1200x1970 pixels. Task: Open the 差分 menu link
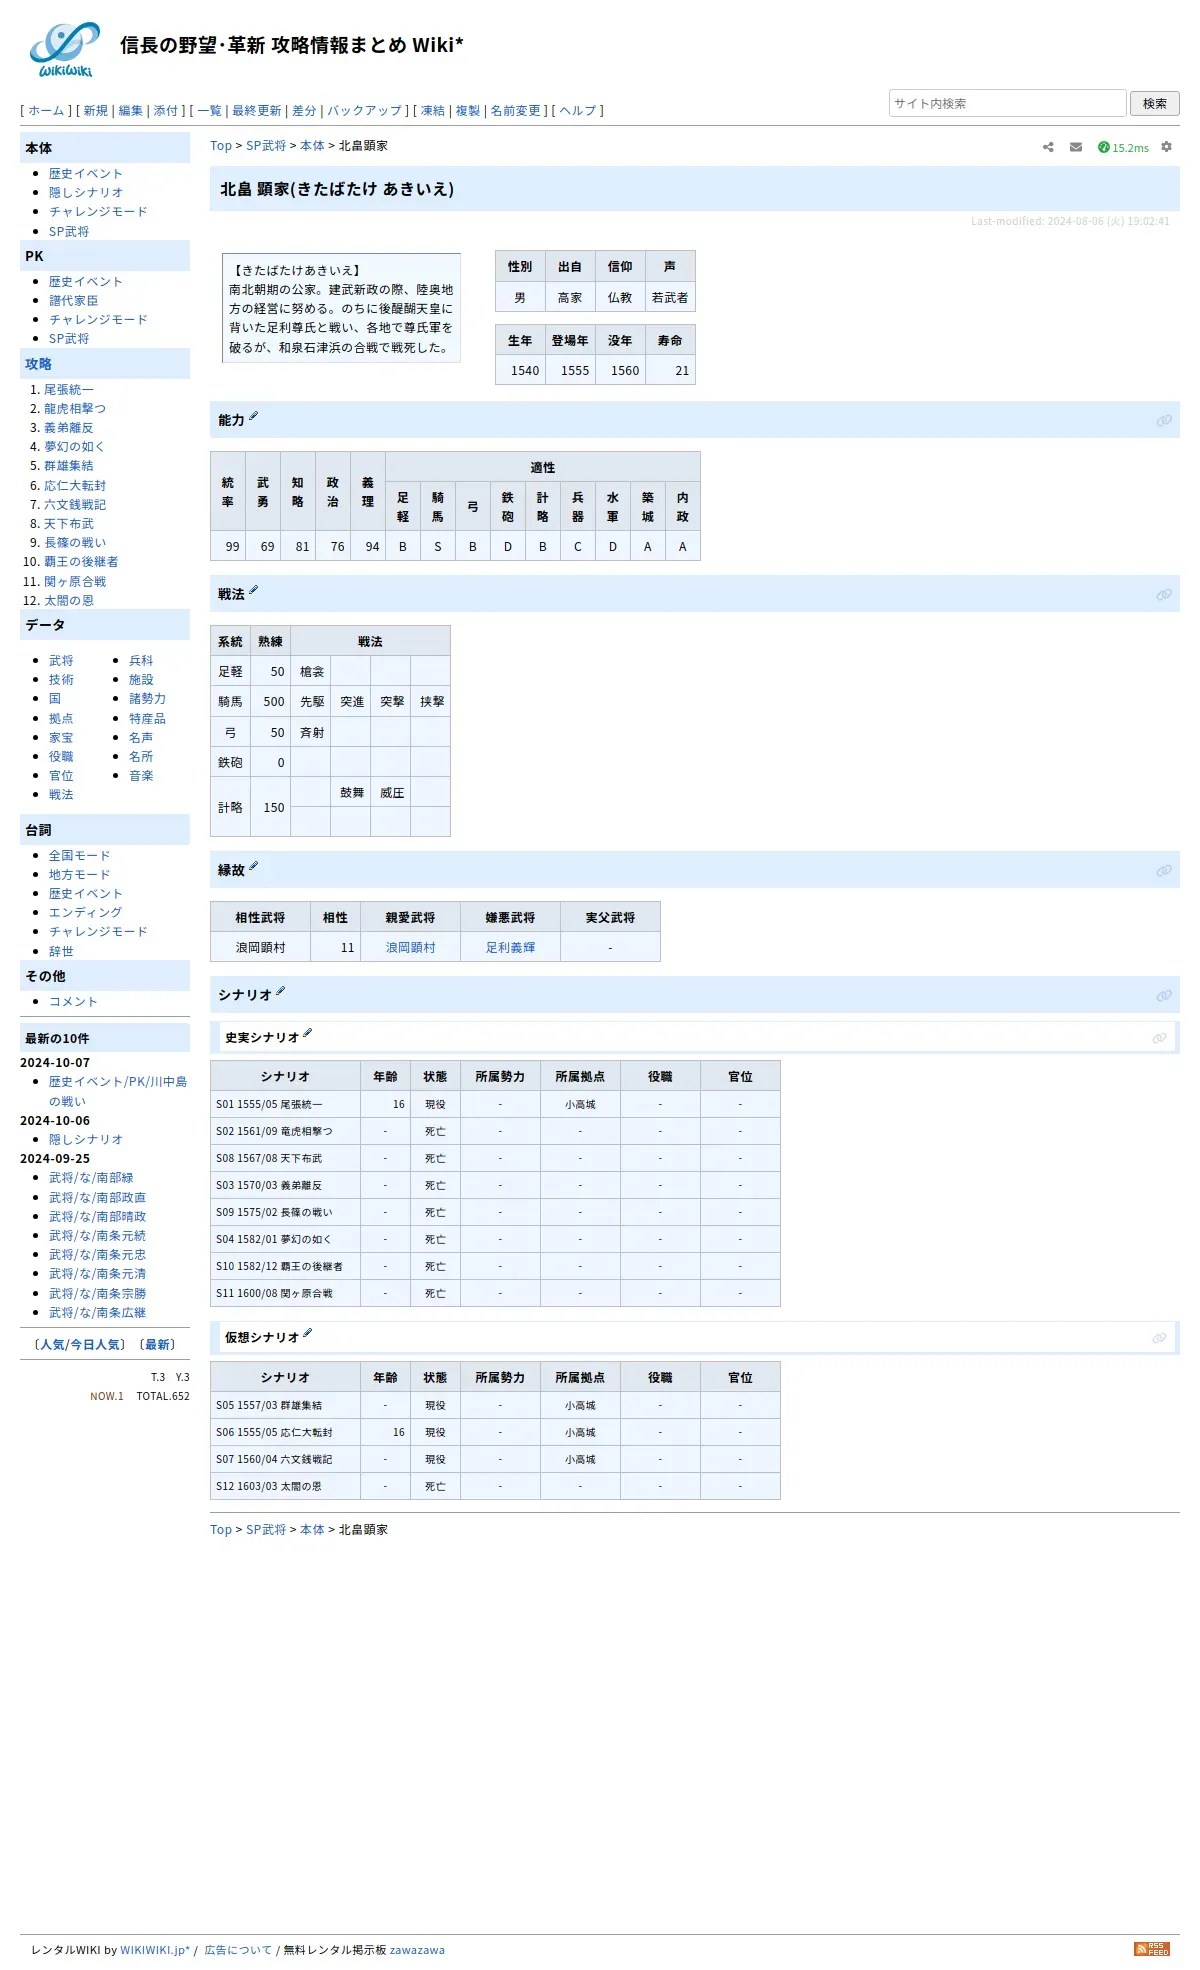click(304, 111)
